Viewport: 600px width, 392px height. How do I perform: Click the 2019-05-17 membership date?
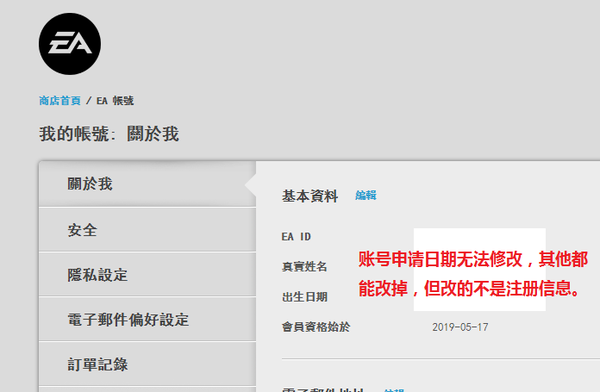[x=460, y=327]
